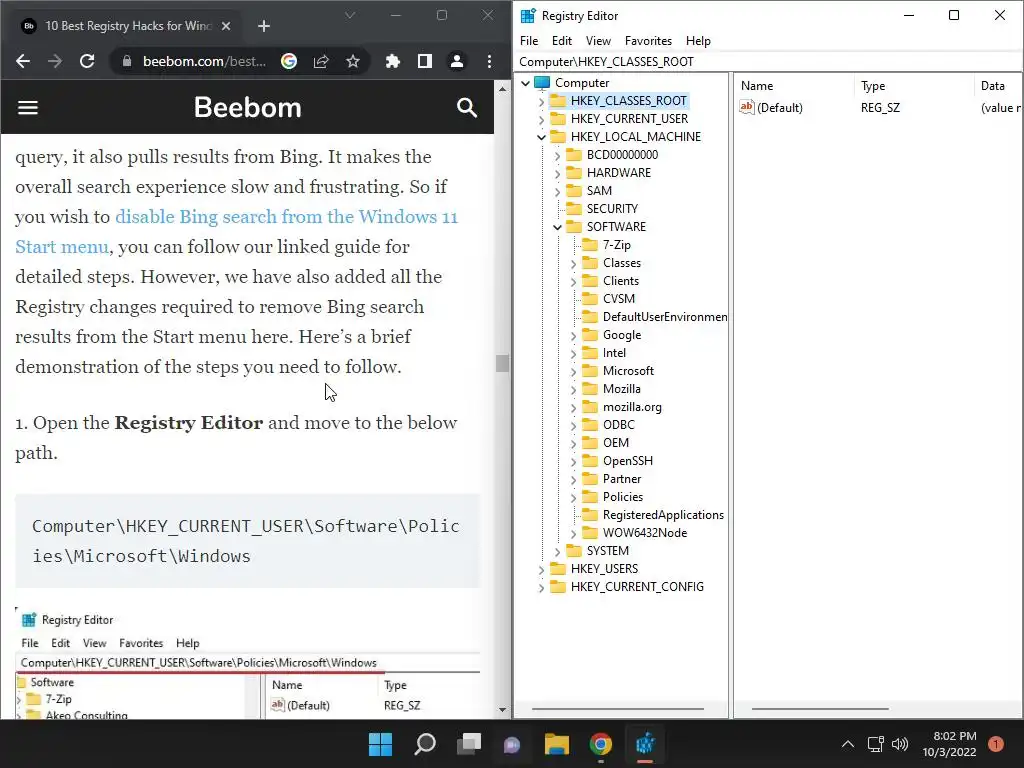Click the Chrome forward arrow

[55, 61]
